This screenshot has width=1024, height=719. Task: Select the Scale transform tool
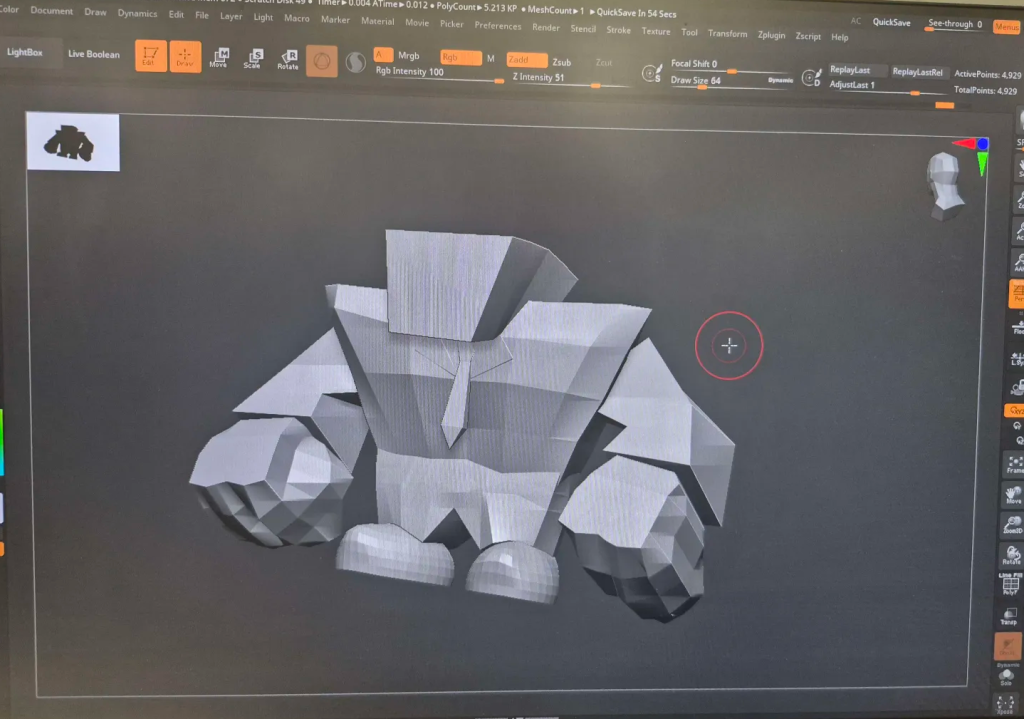(254, 59)
